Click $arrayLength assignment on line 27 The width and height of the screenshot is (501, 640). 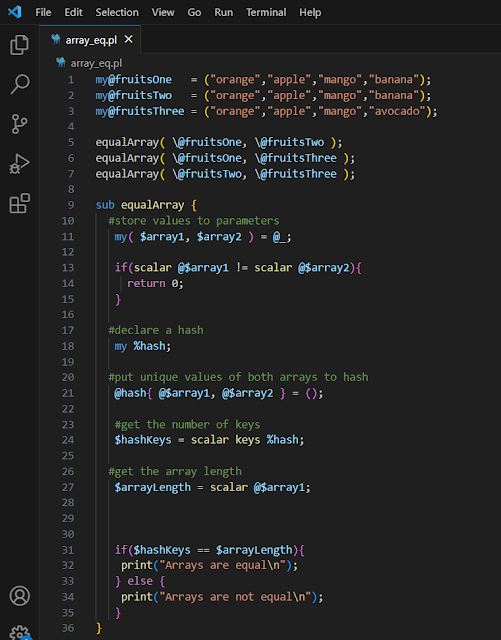[152, 487]
